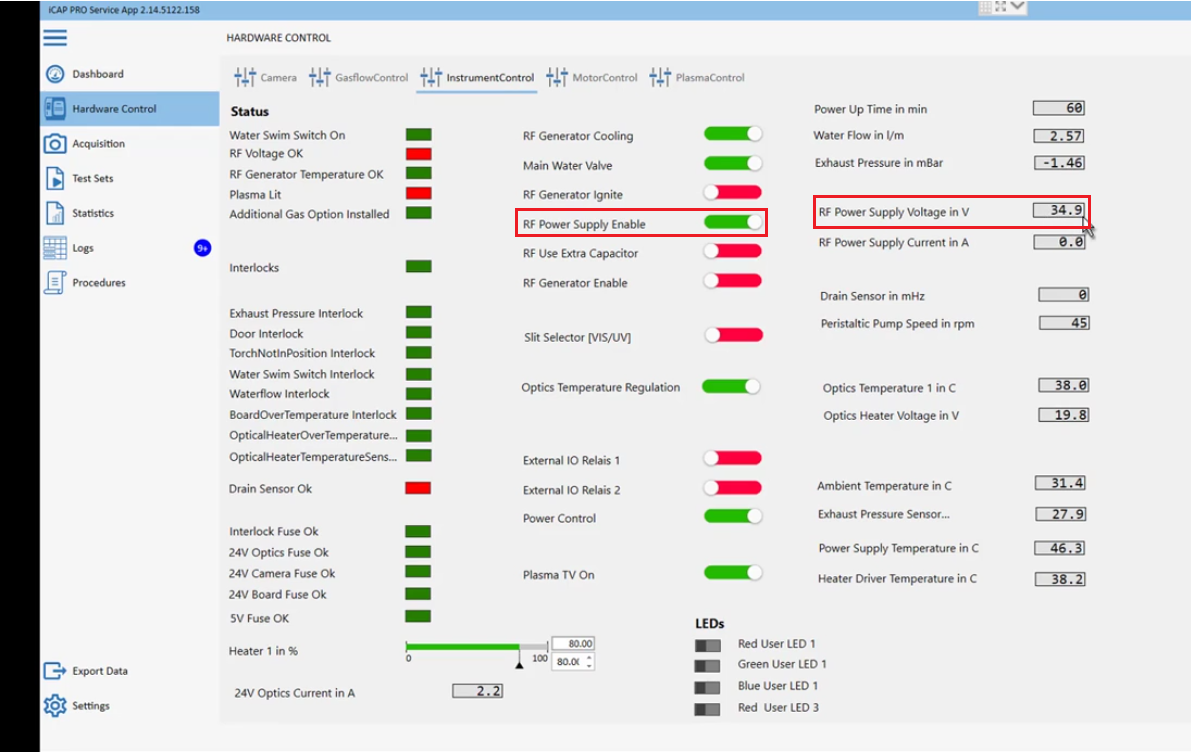Open the hamburger navigation menu
Image resolution: width=1191 pixels, height=753 pixels.
pyautogui.click(x=55, y=38)
